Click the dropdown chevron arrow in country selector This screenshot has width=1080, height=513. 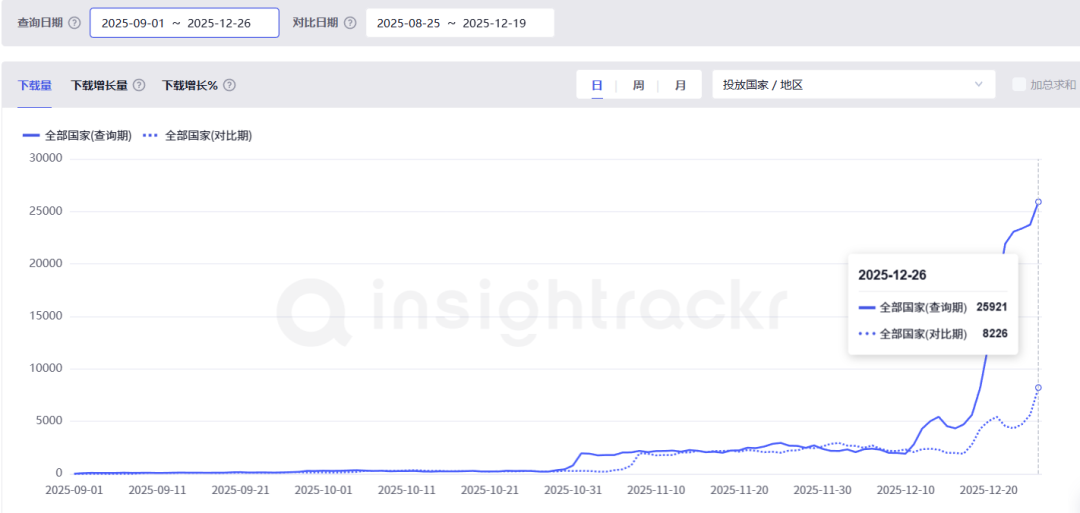point(979,85)
